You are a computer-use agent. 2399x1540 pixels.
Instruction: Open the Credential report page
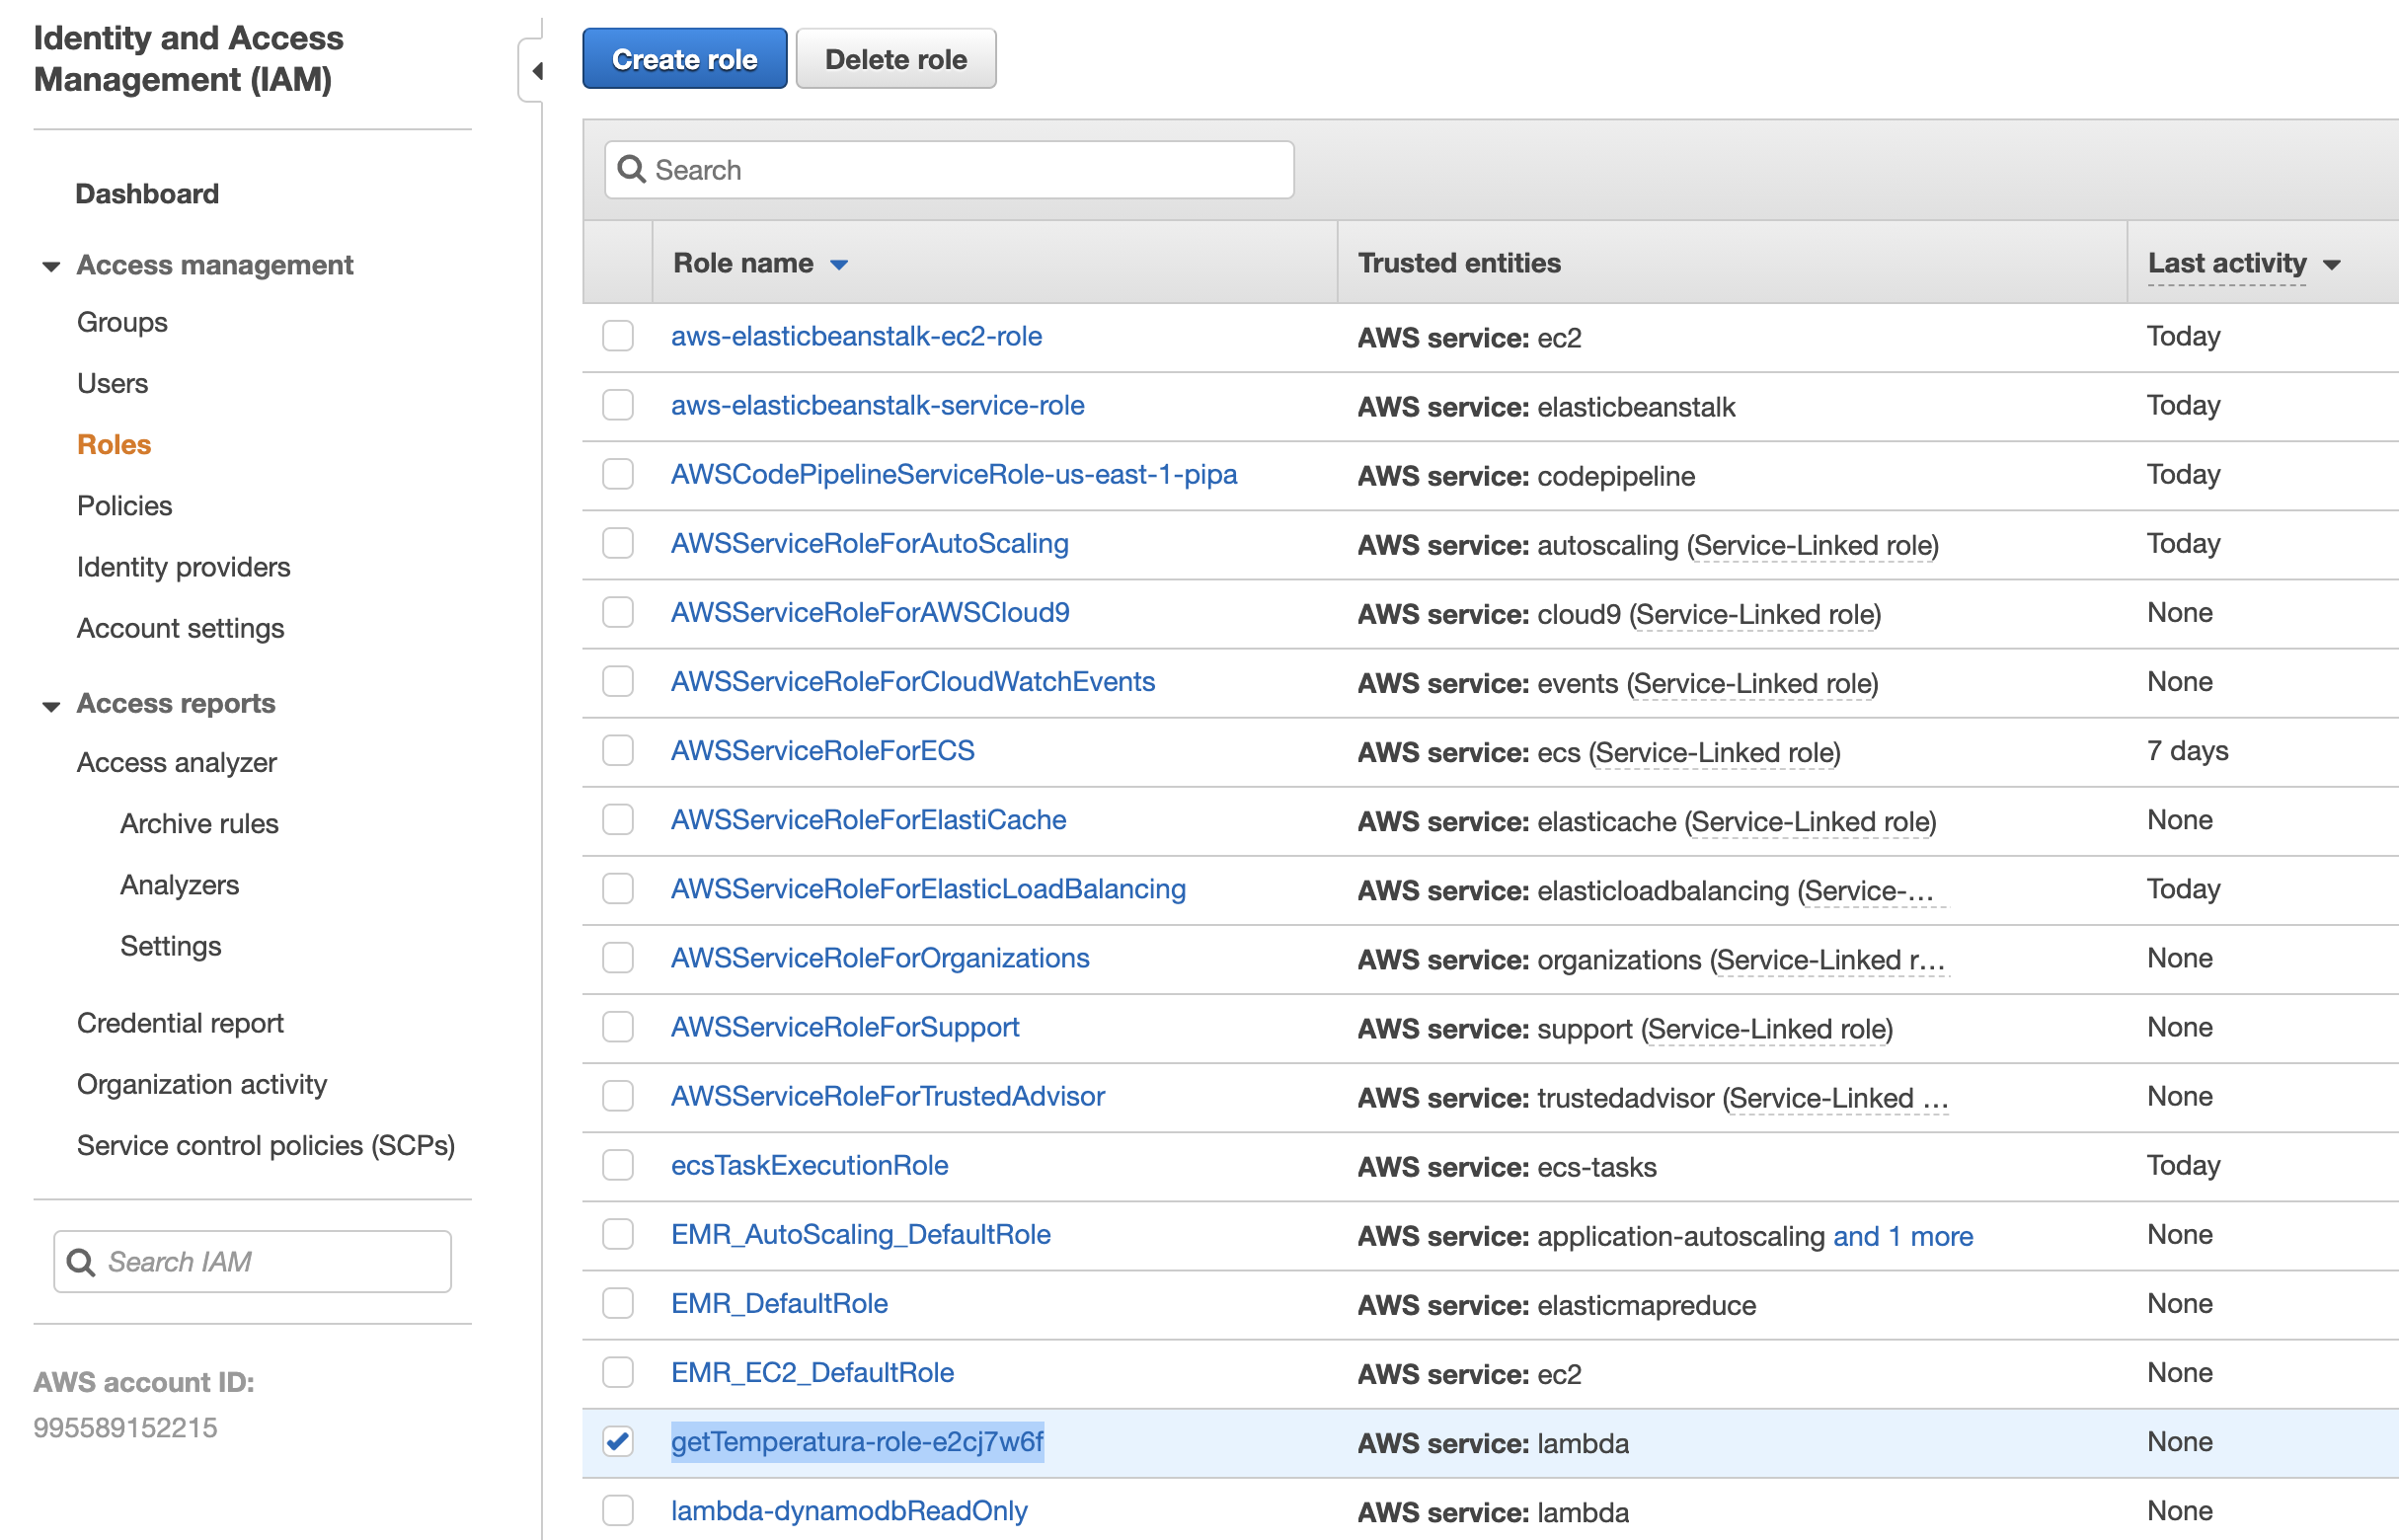180,1023
